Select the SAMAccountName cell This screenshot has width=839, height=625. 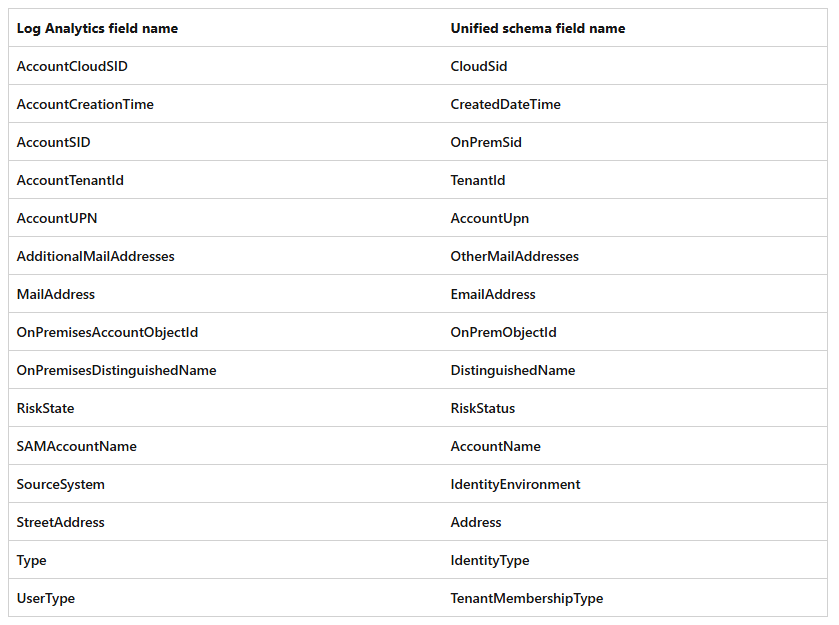coord(77,446)
